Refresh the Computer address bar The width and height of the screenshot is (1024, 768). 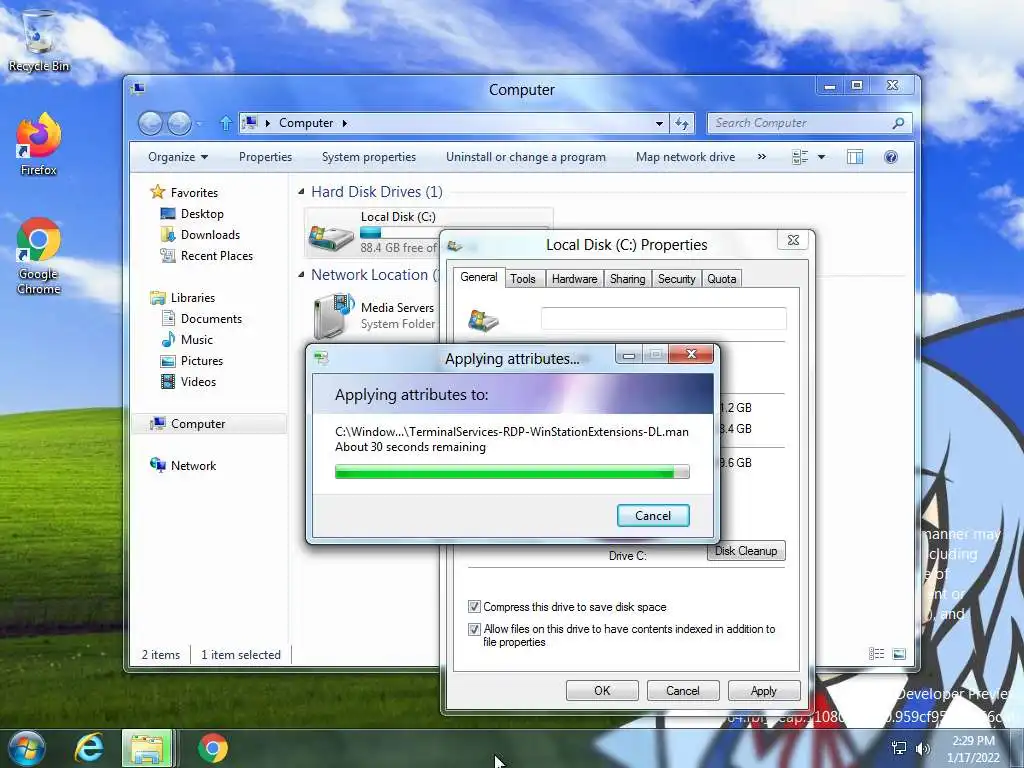click(x=682, y=123)
